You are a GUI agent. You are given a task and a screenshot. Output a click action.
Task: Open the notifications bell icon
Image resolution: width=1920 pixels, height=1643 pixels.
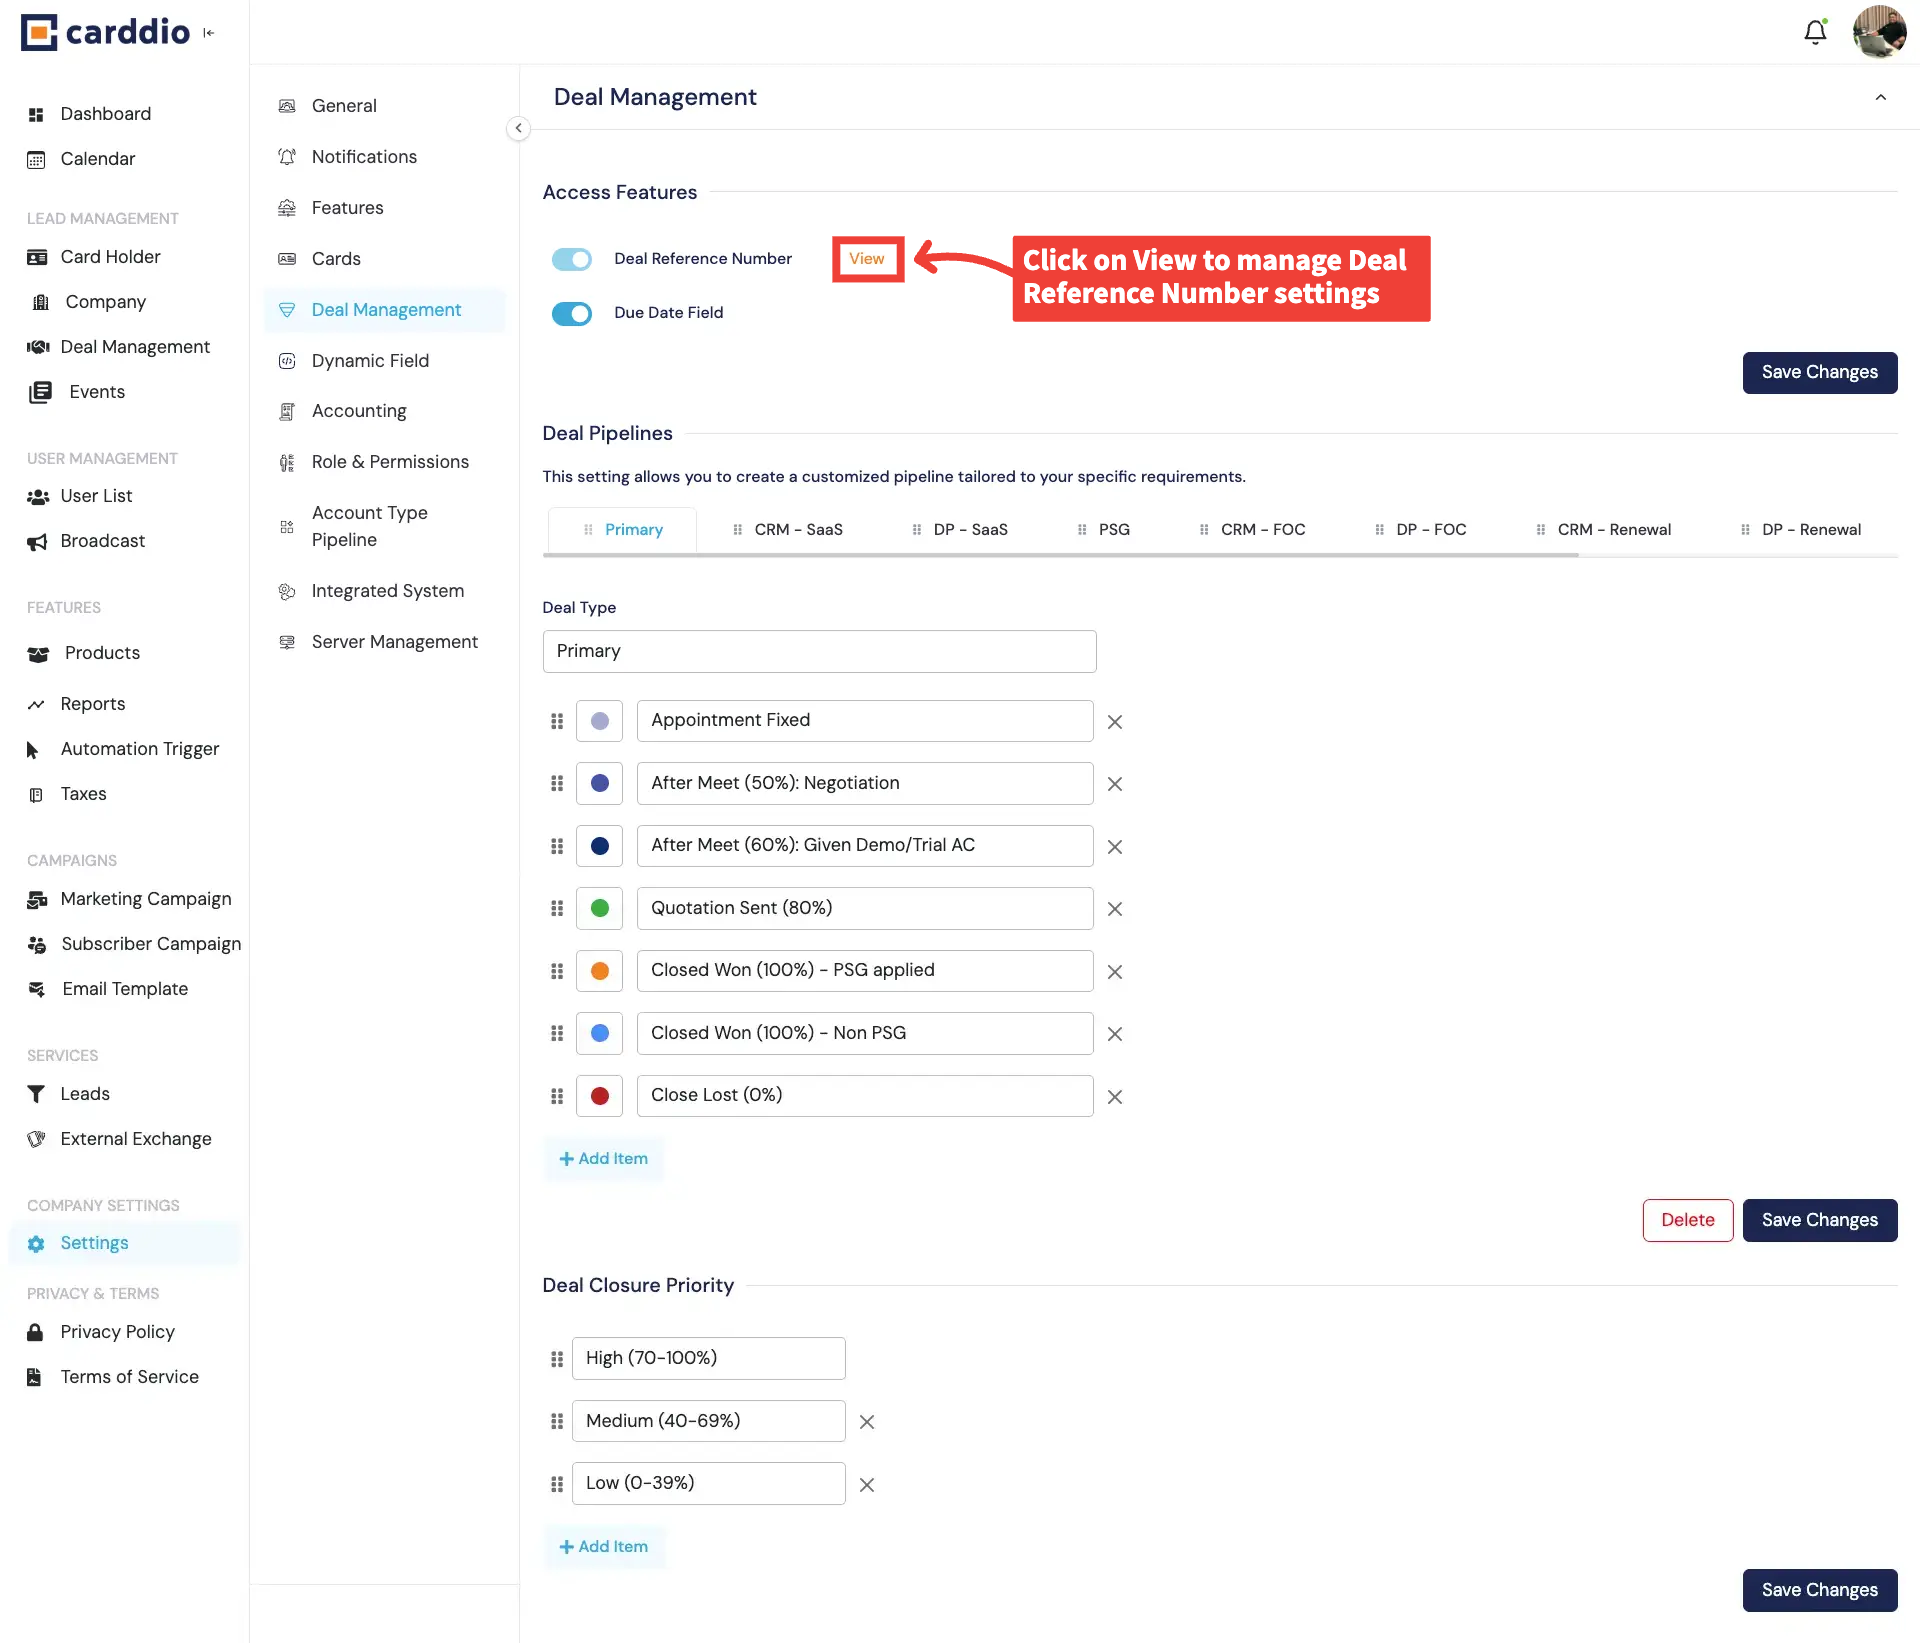1815,32
